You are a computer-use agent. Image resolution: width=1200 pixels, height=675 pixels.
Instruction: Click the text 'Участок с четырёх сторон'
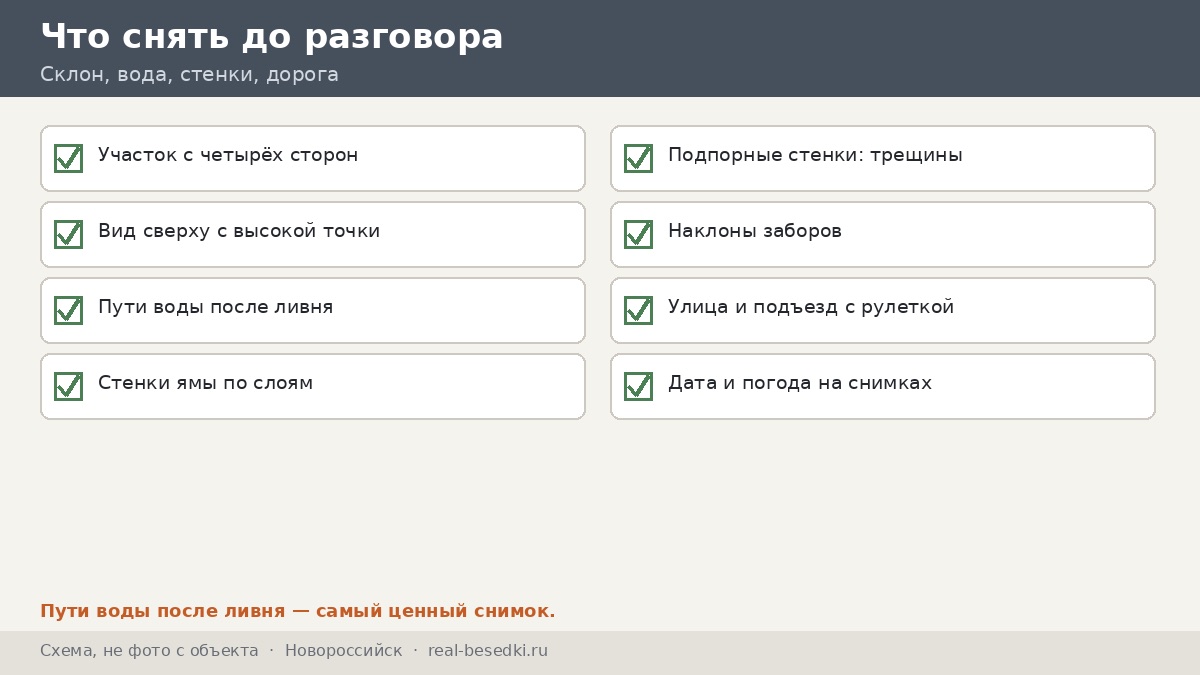pos(228,156)
